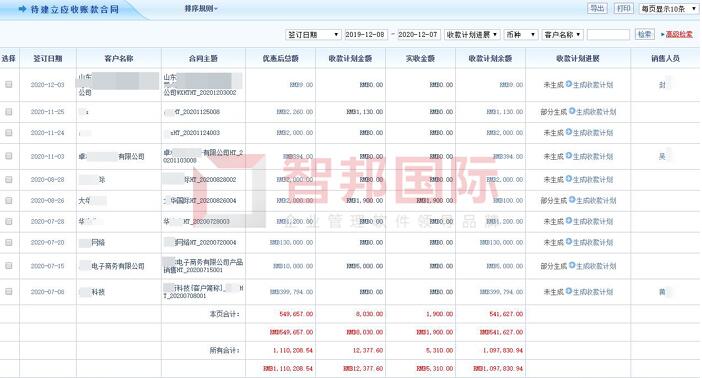Click the 实收金额 column header
Image resolution: width=702 pixels, height=378 pixels.
[x=420, y=58]
